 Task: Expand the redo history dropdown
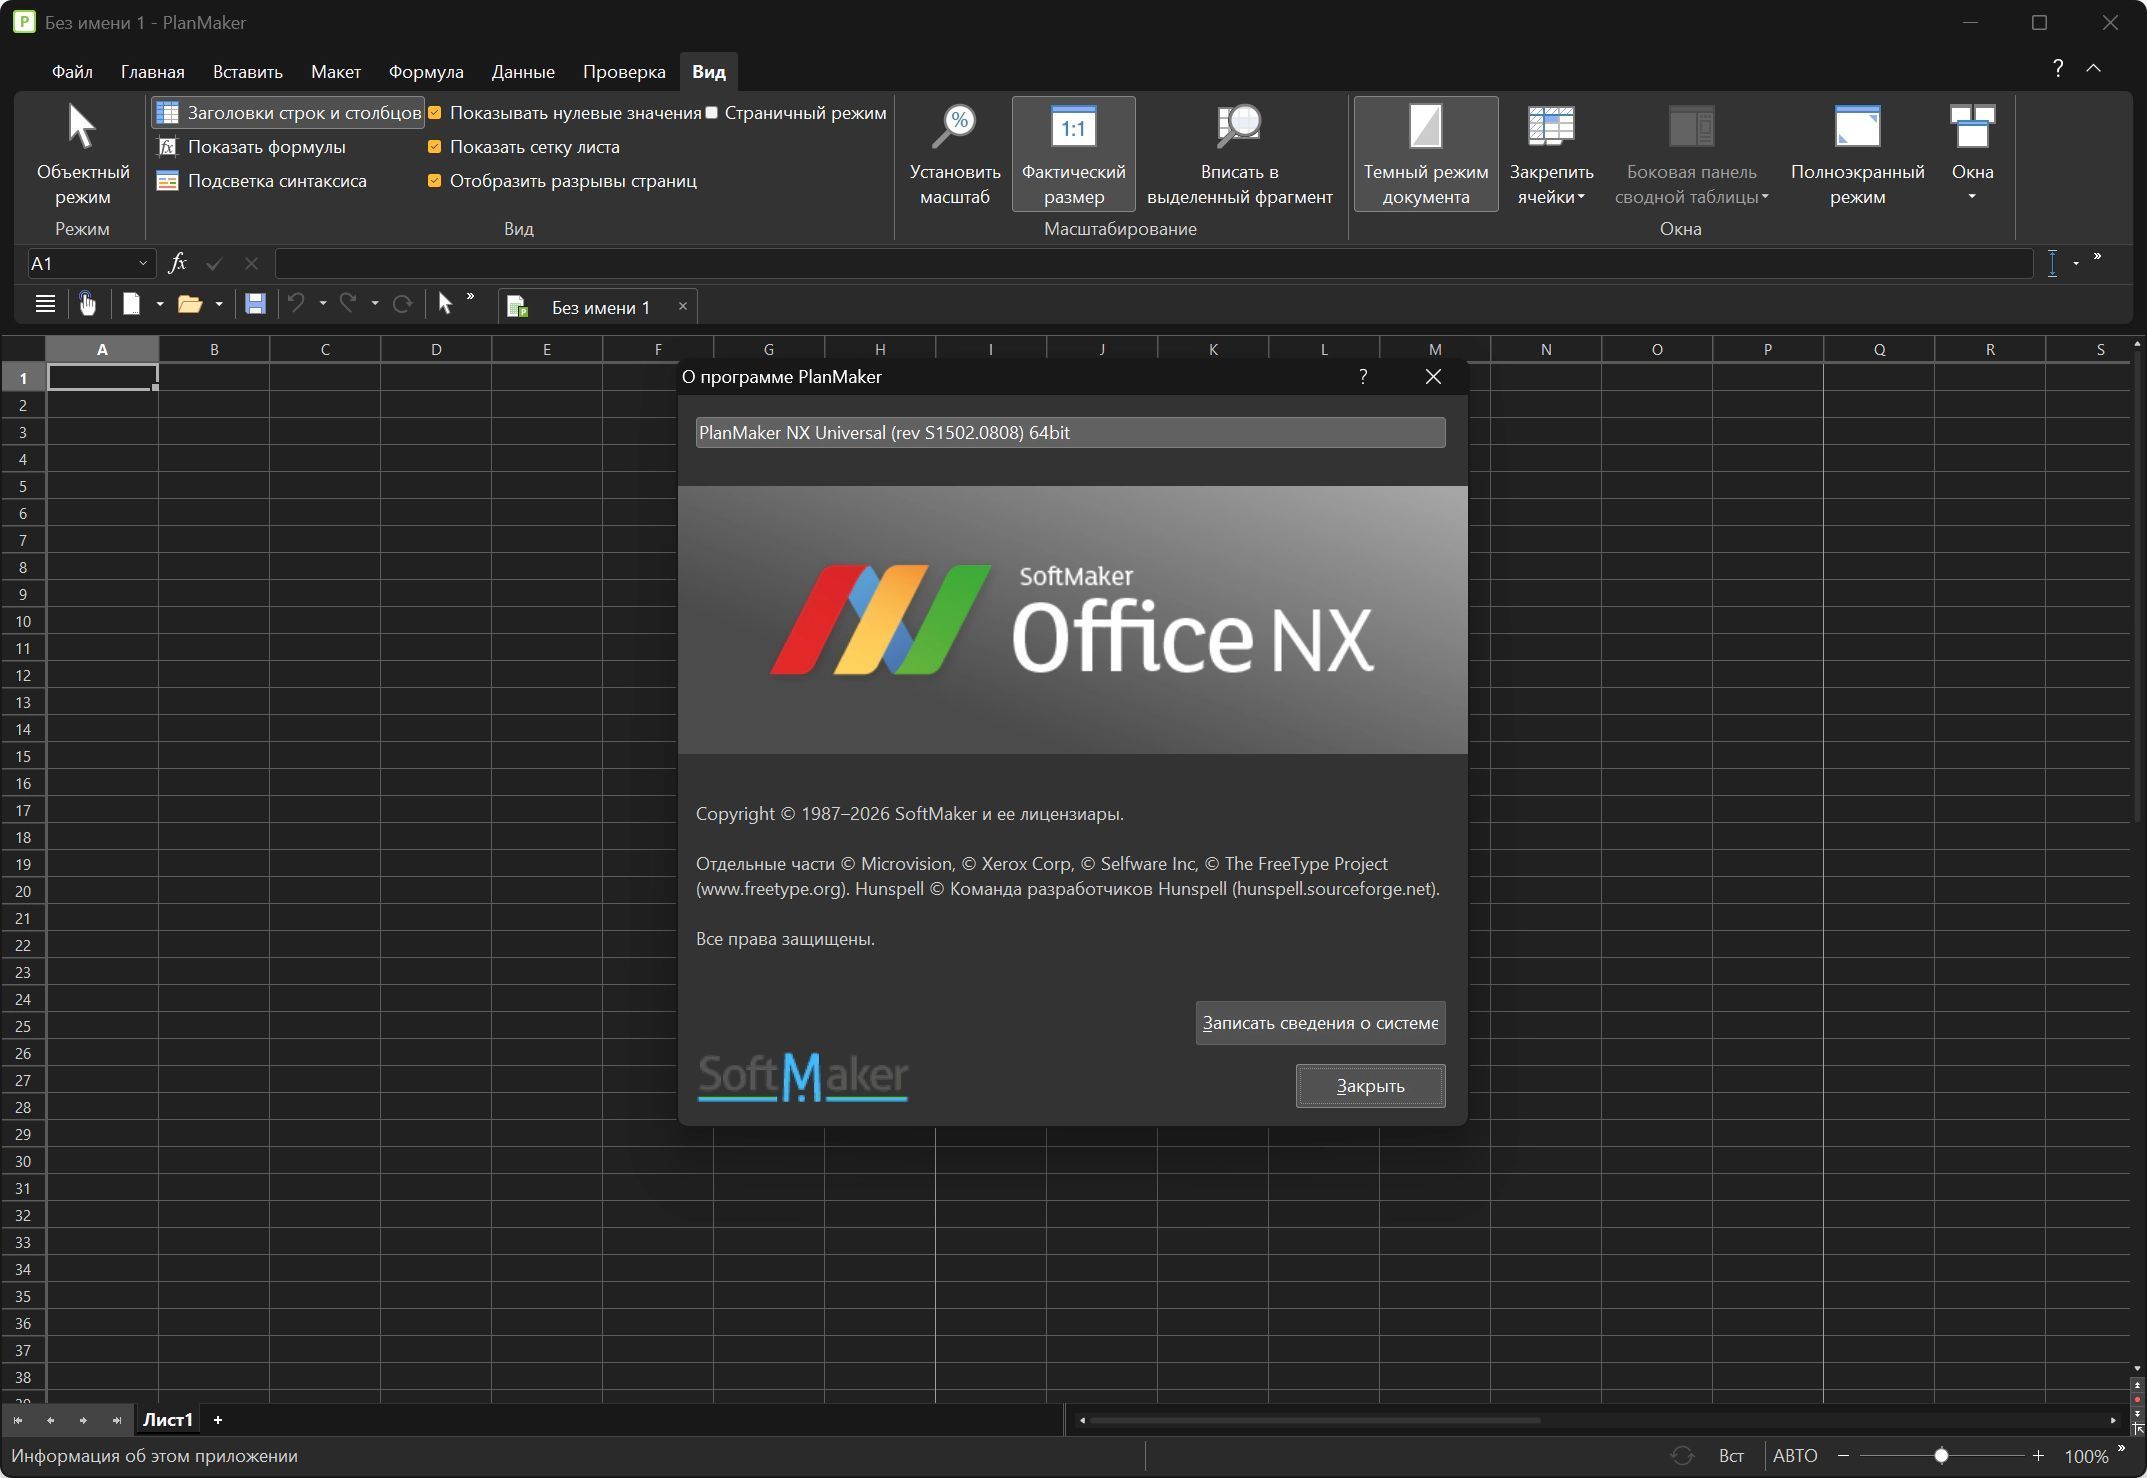point(375,304)
